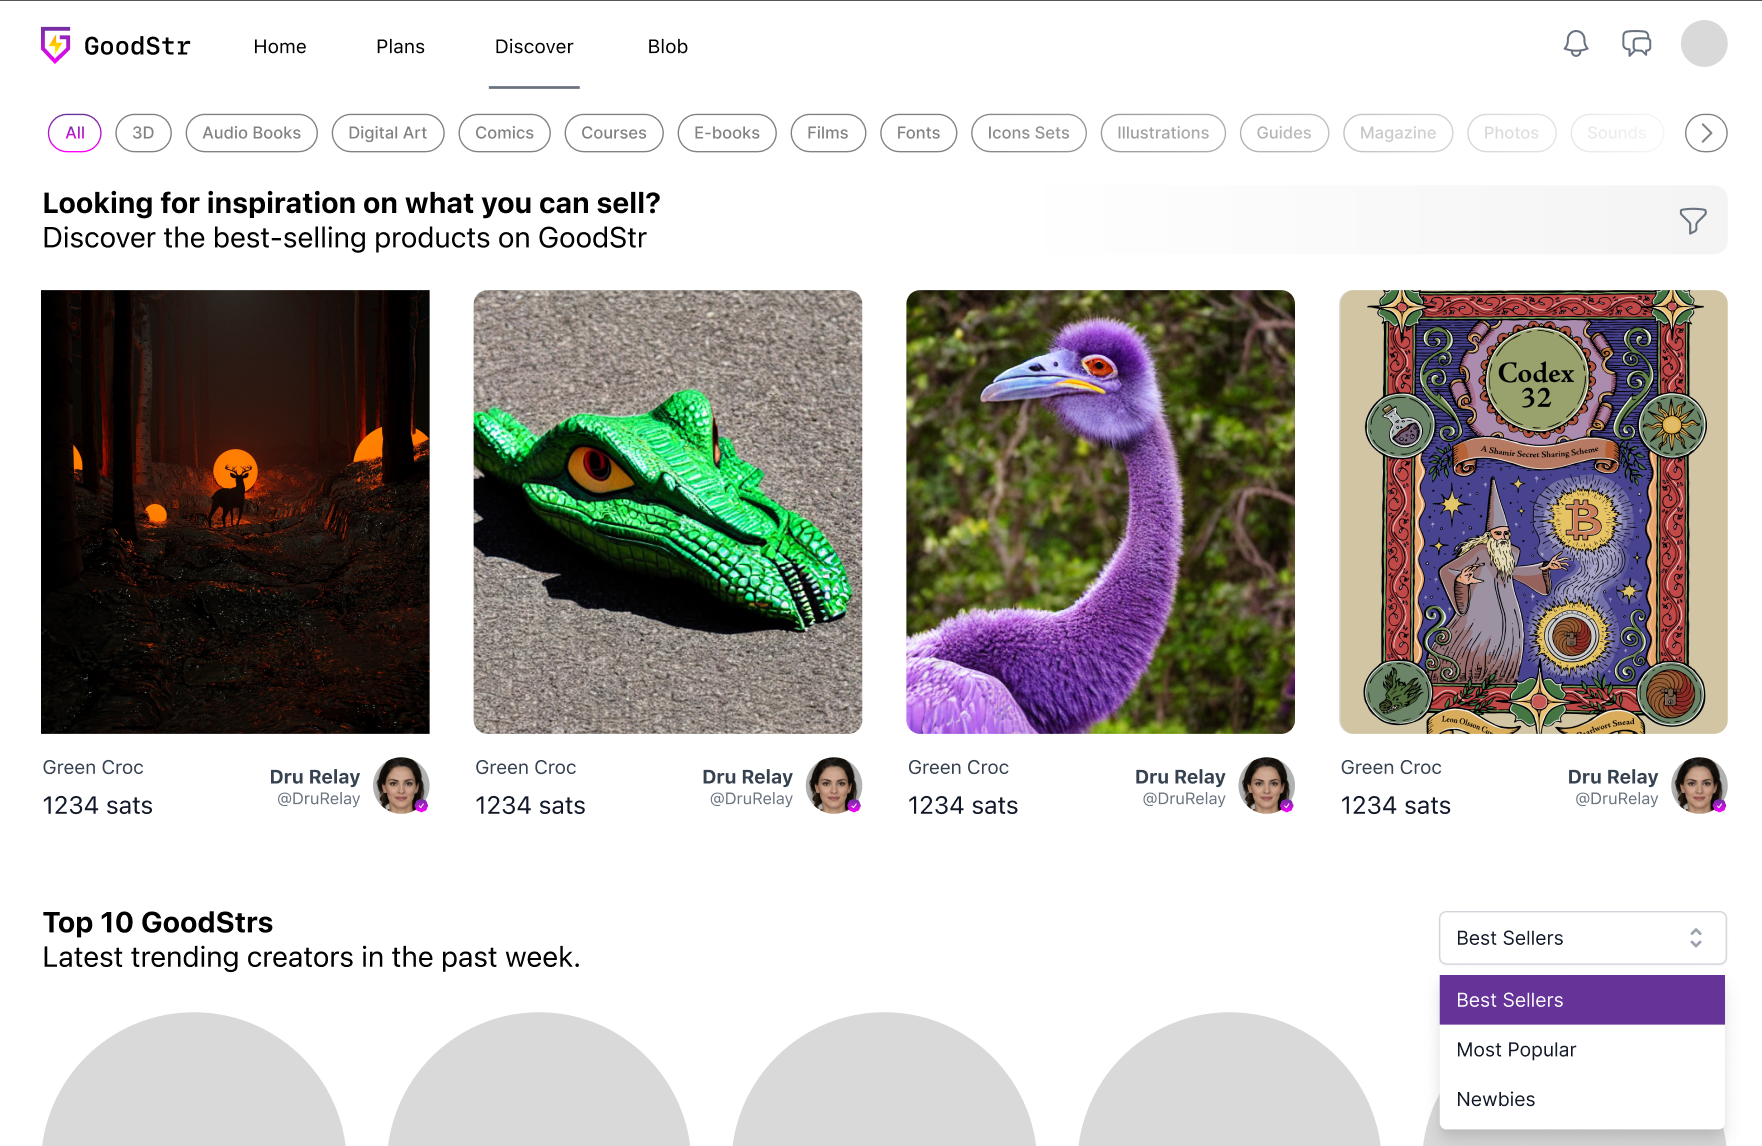
Task: Choose the Films category chip
Action: pos(828,133)
